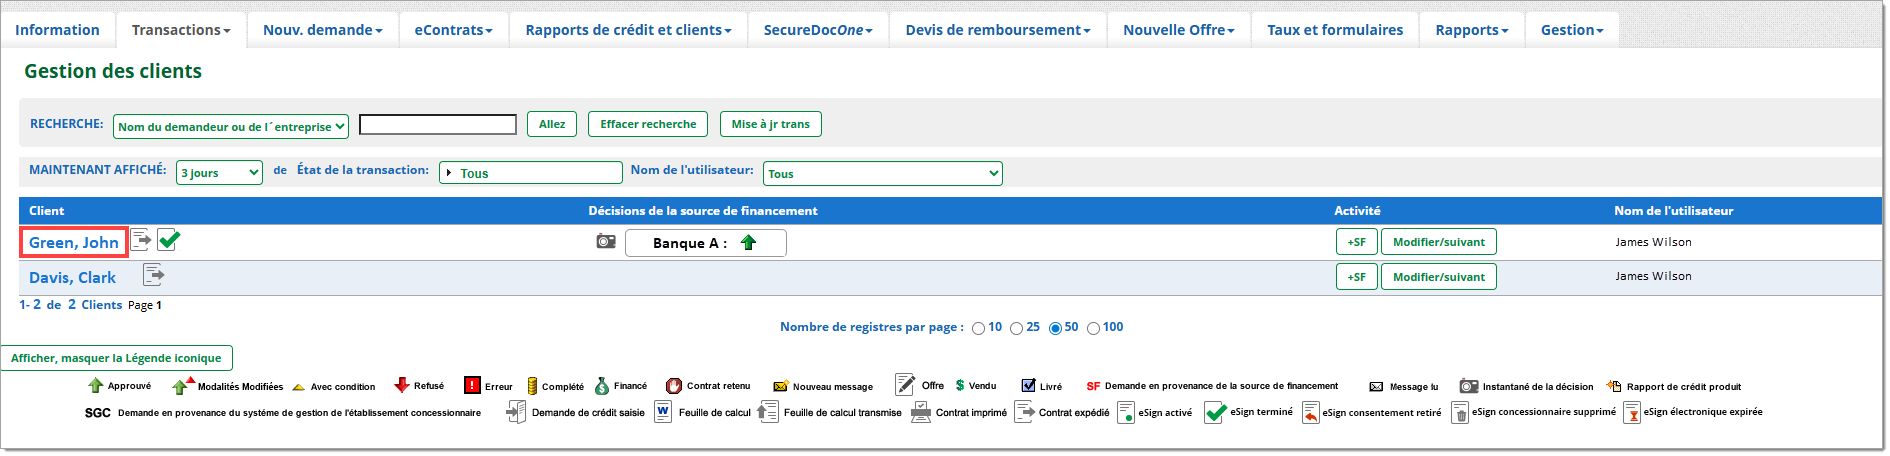1890x456 pixels.
Task: Click Modifier/suivant for Davis, Clark
Action: [x=1438, y=277]
